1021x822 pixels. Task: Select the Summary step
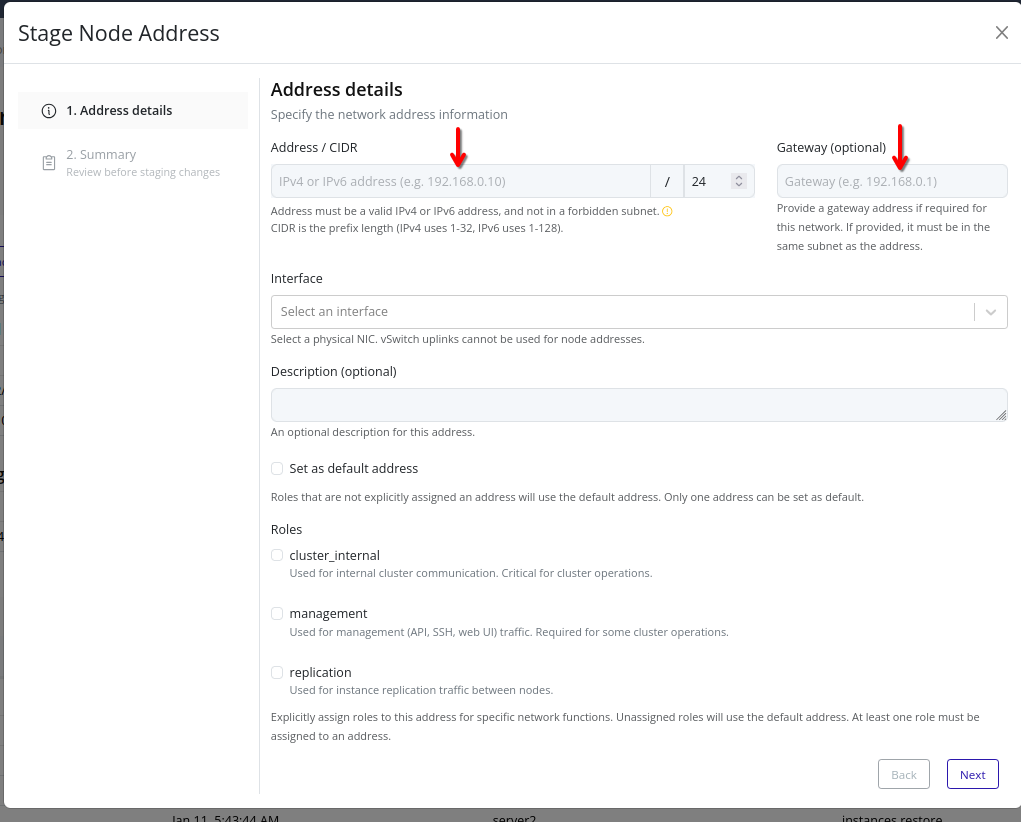(132, 162)
